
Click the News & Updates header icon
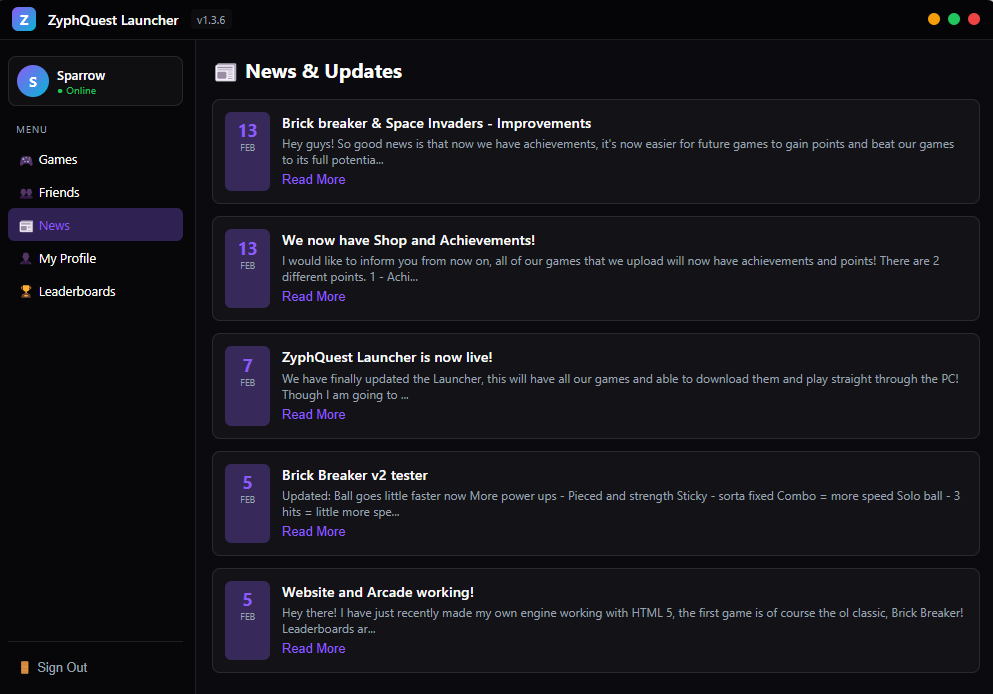point(225,71)
